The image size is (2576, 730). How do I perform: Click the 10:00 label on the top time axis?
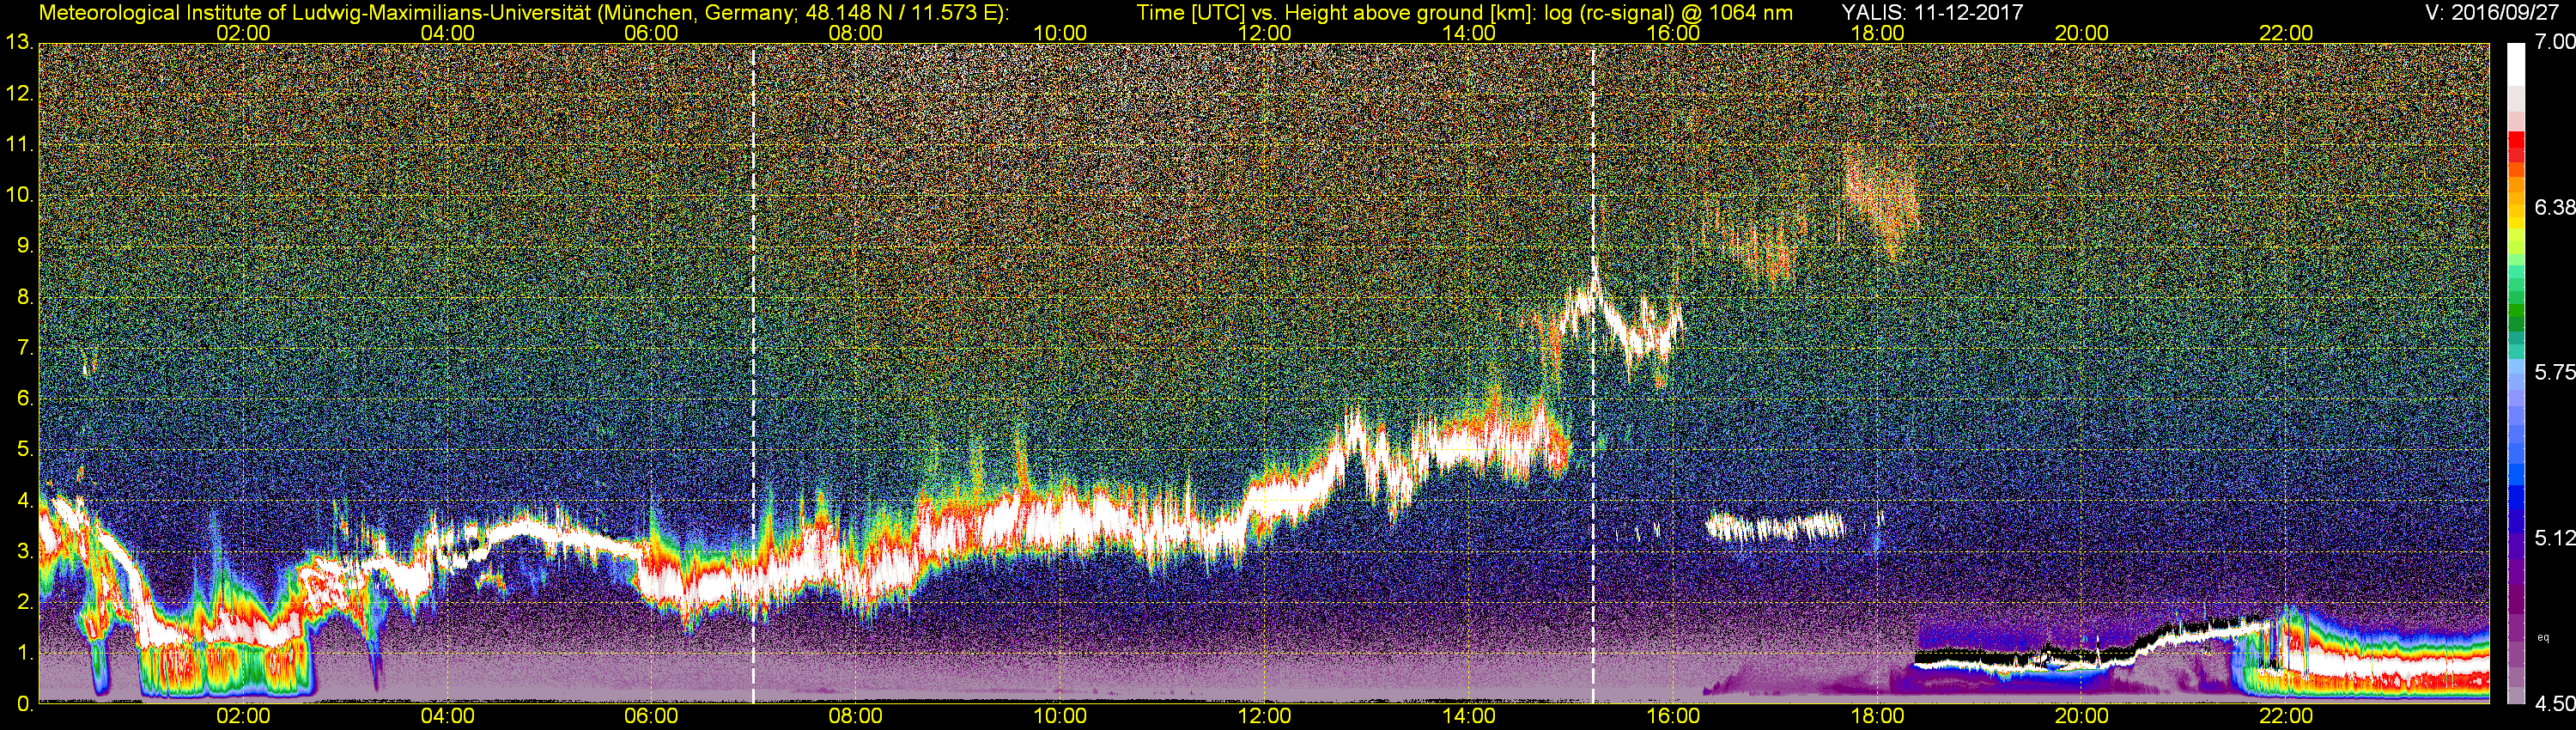1060,33
